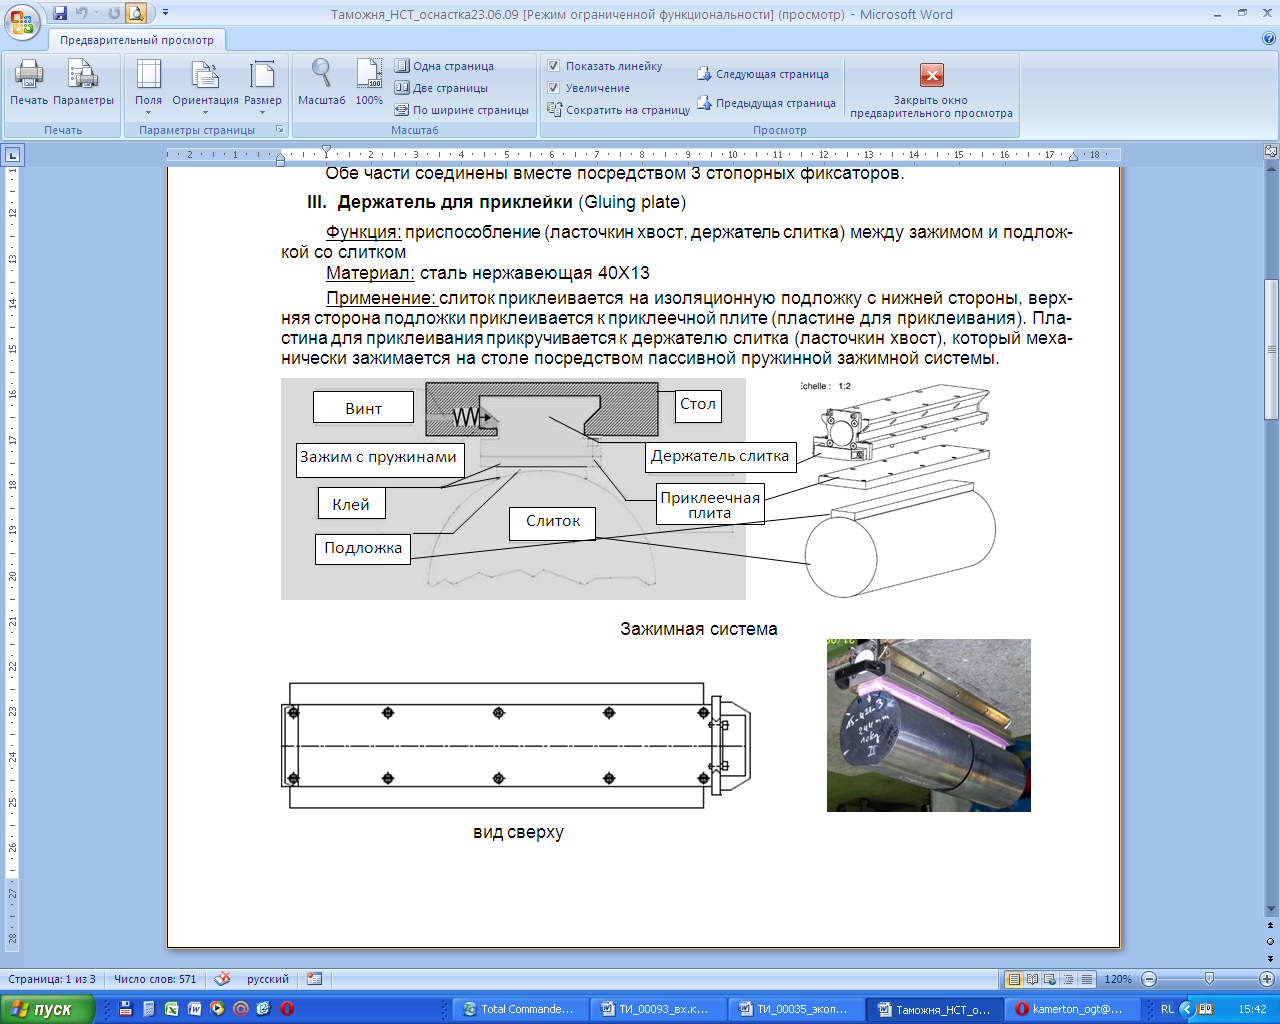Switch to ТИ_00093_вх Word taskbar window
The height and width of the screenshot is (1024, 1280).
point(660,1009)
